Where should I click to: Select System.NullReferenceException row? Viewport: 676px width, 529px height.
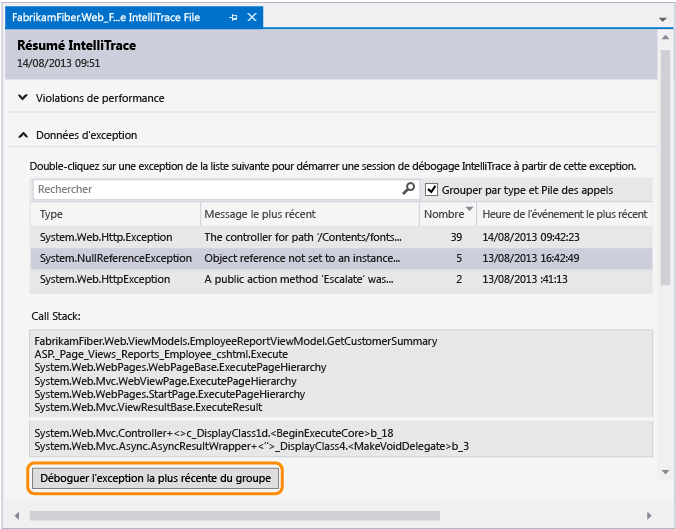click(341, 258)
